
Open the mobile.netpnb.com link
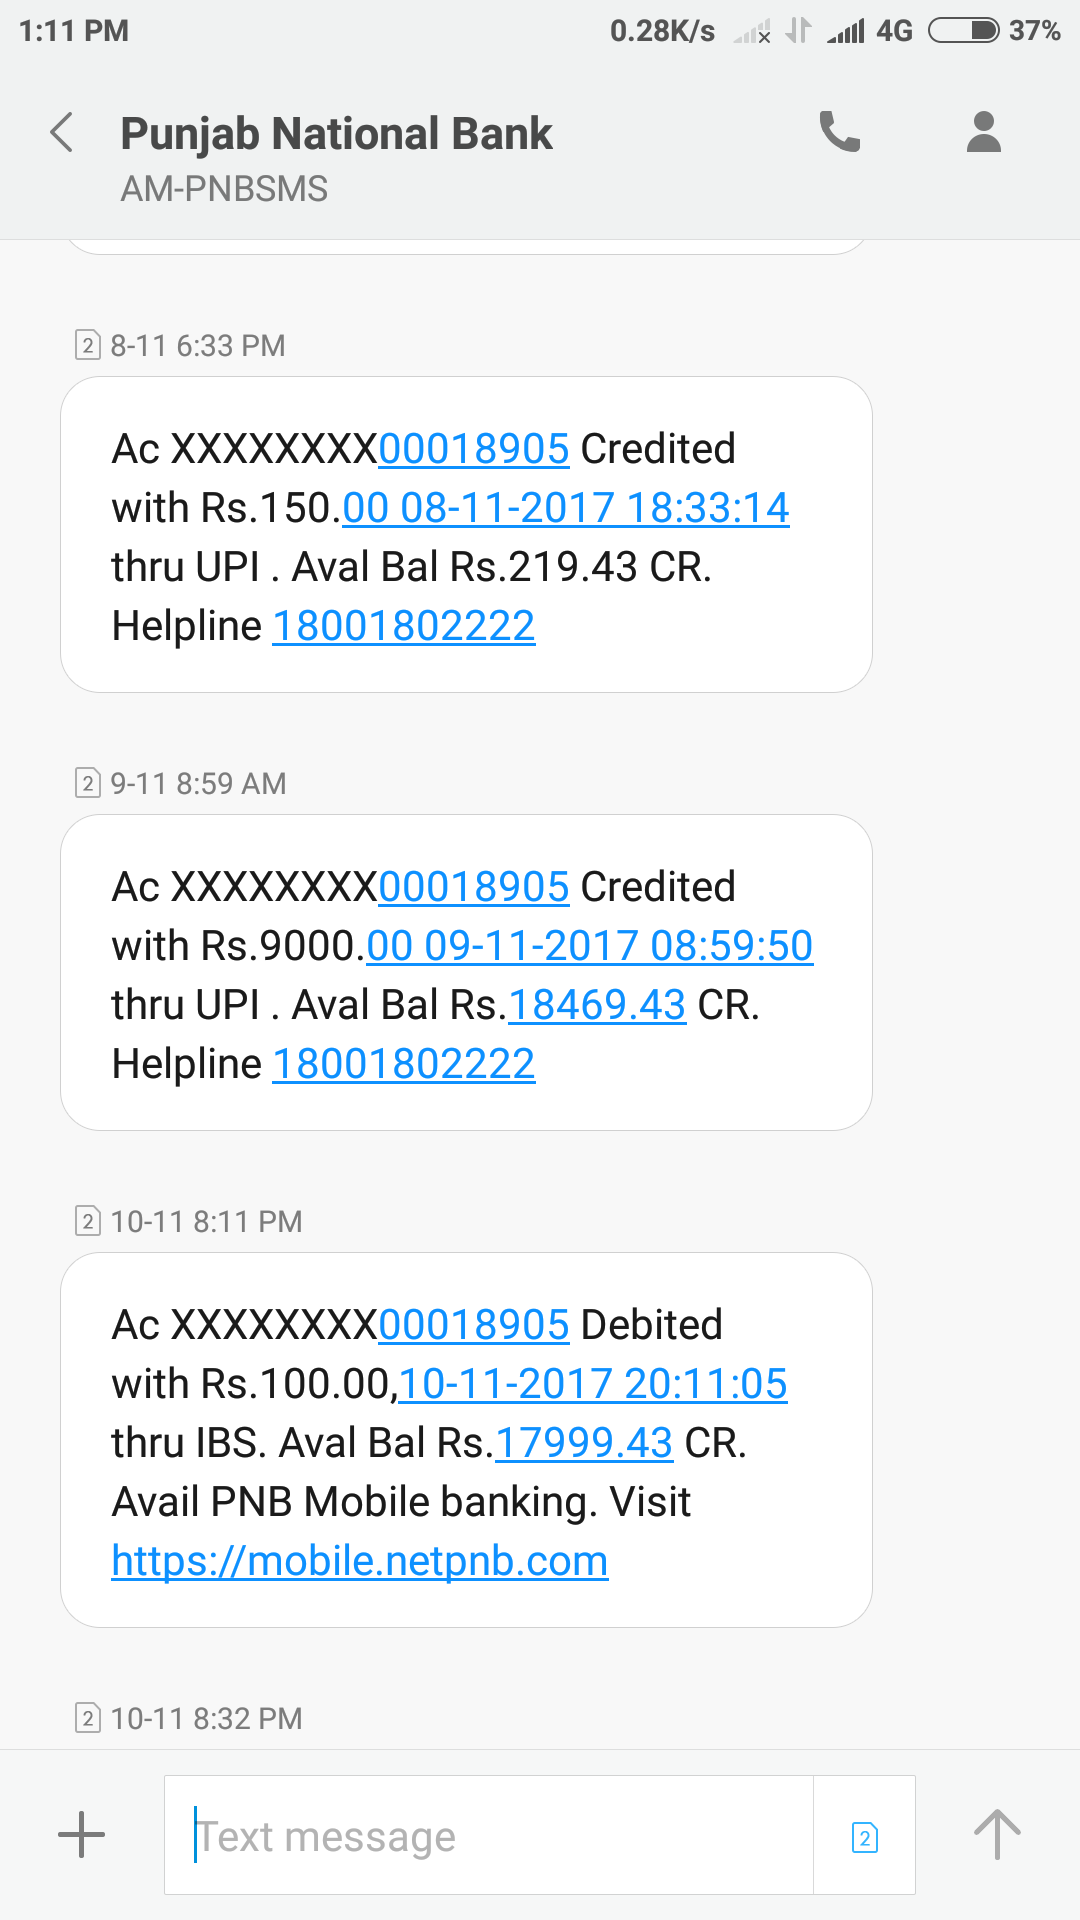pos(360,1561)
